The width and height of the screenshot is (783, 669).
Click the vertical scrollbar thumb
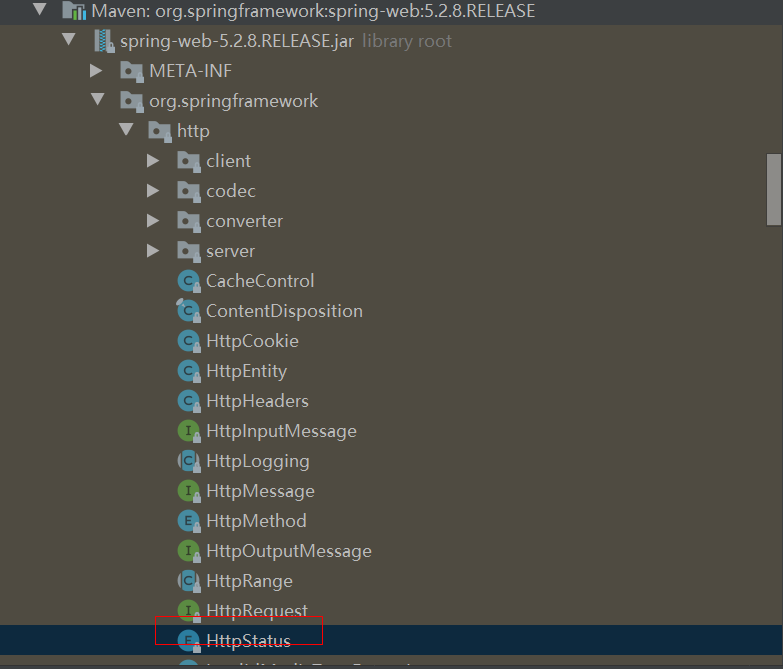point(774,190)
